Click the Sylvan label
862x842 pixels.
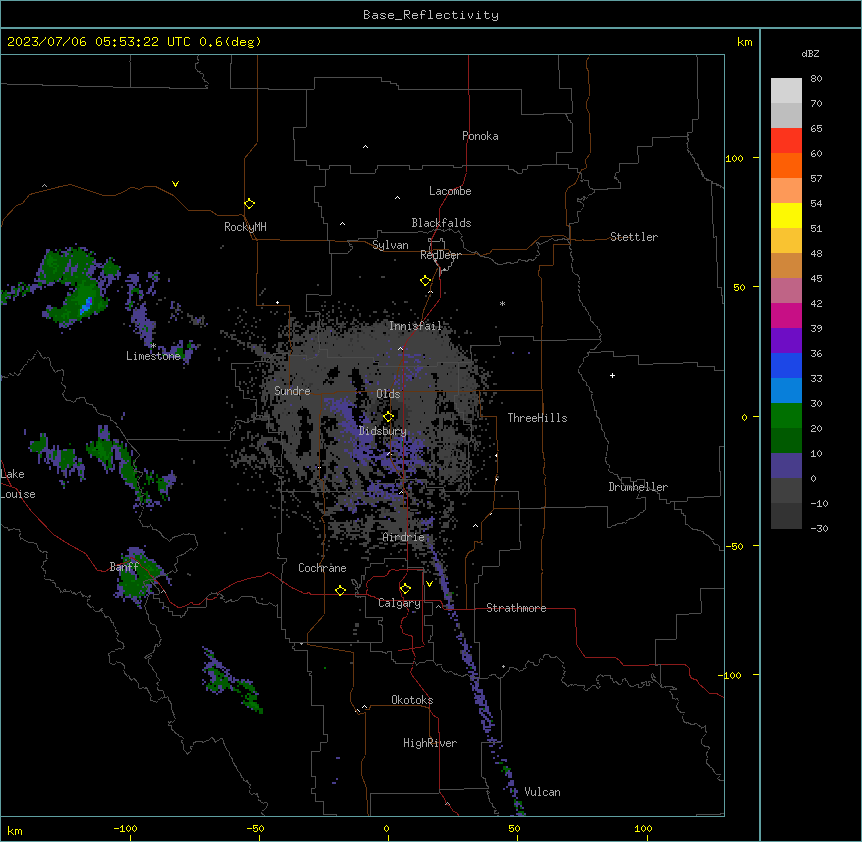tap(390, 245)
